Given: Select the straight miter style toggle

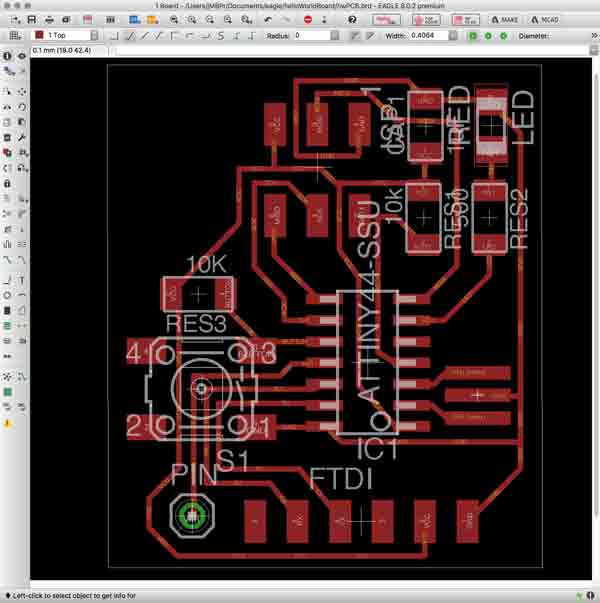Looking at the screenshot, I should click(x=370, y=36).
